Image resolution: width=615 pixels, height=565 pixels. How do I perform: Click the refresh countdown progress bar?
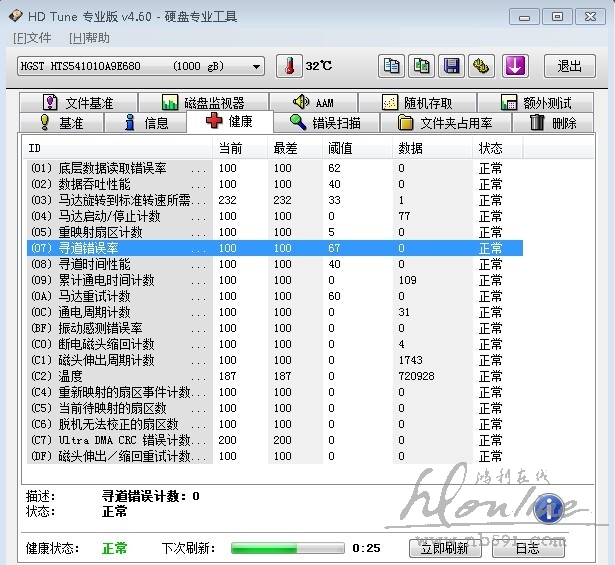[x=287, y=548]
